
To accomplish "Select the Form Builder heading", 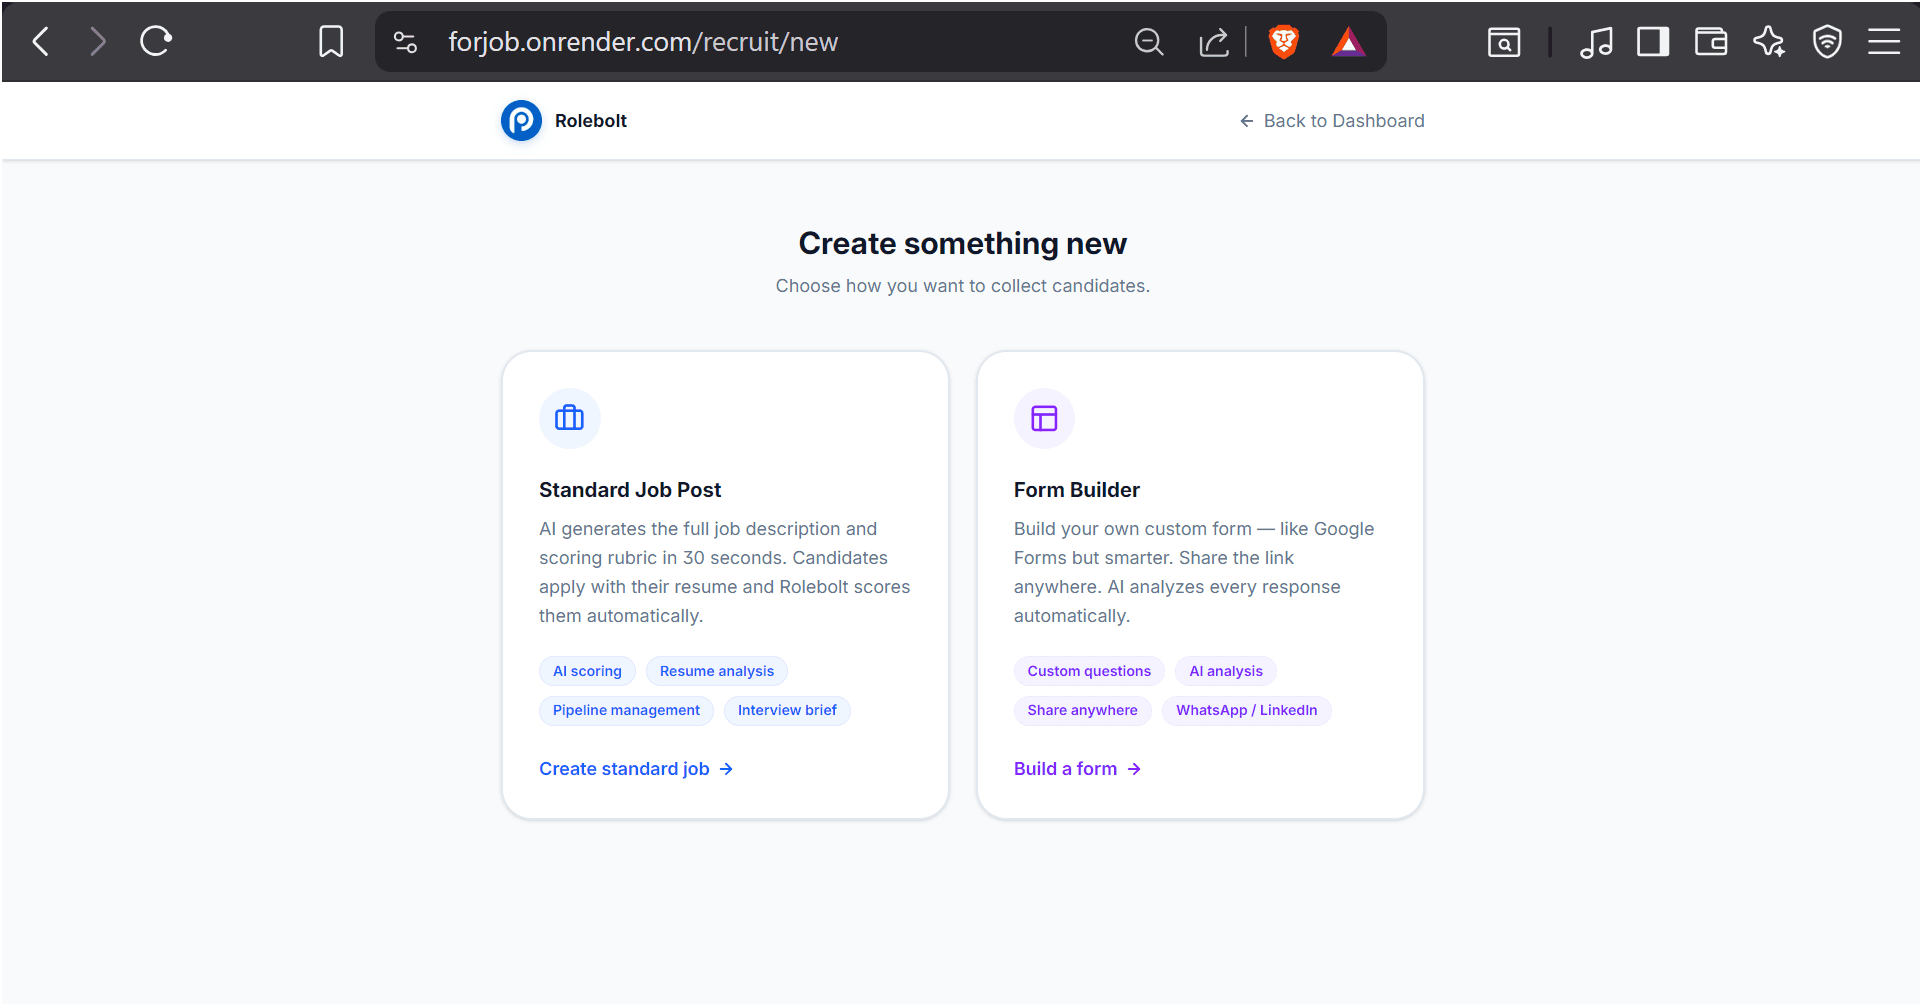I will [x=1076, y=490].
